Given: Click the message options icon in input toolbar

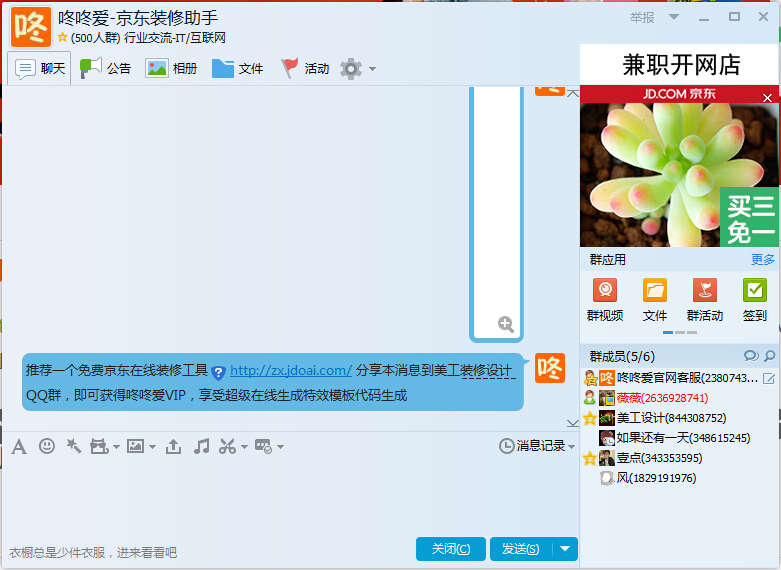Looking at the screenshot, I should [x=263, y=446].
